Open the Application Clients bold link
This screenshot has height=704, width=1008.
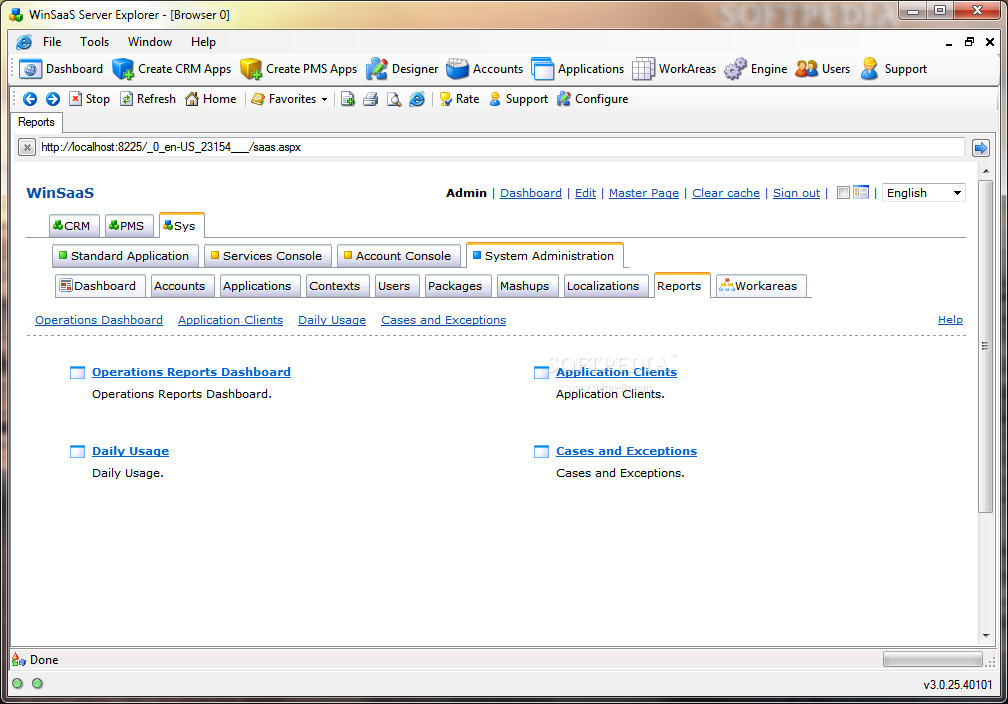(x=616, y=372)
